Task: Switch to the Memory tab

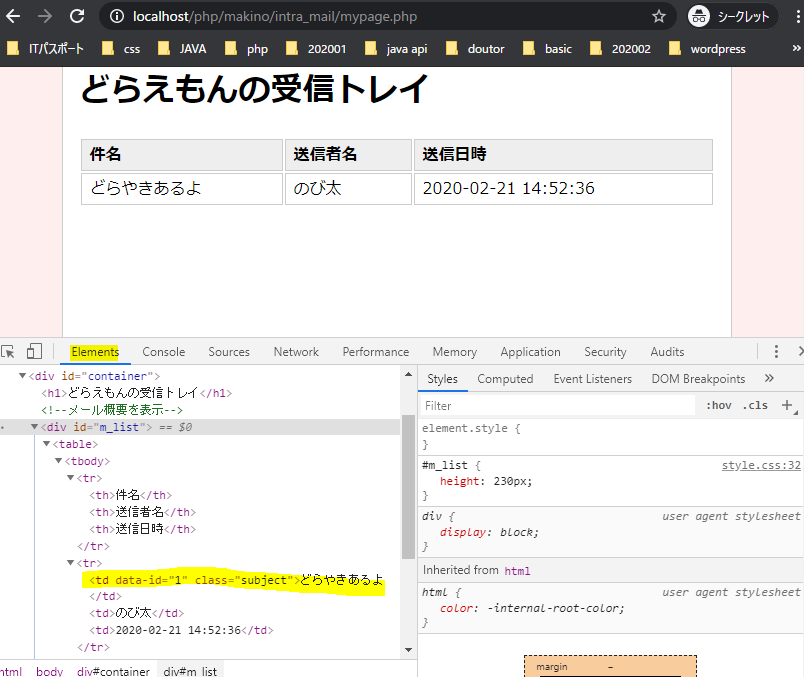Action: (x=455, y=352)
